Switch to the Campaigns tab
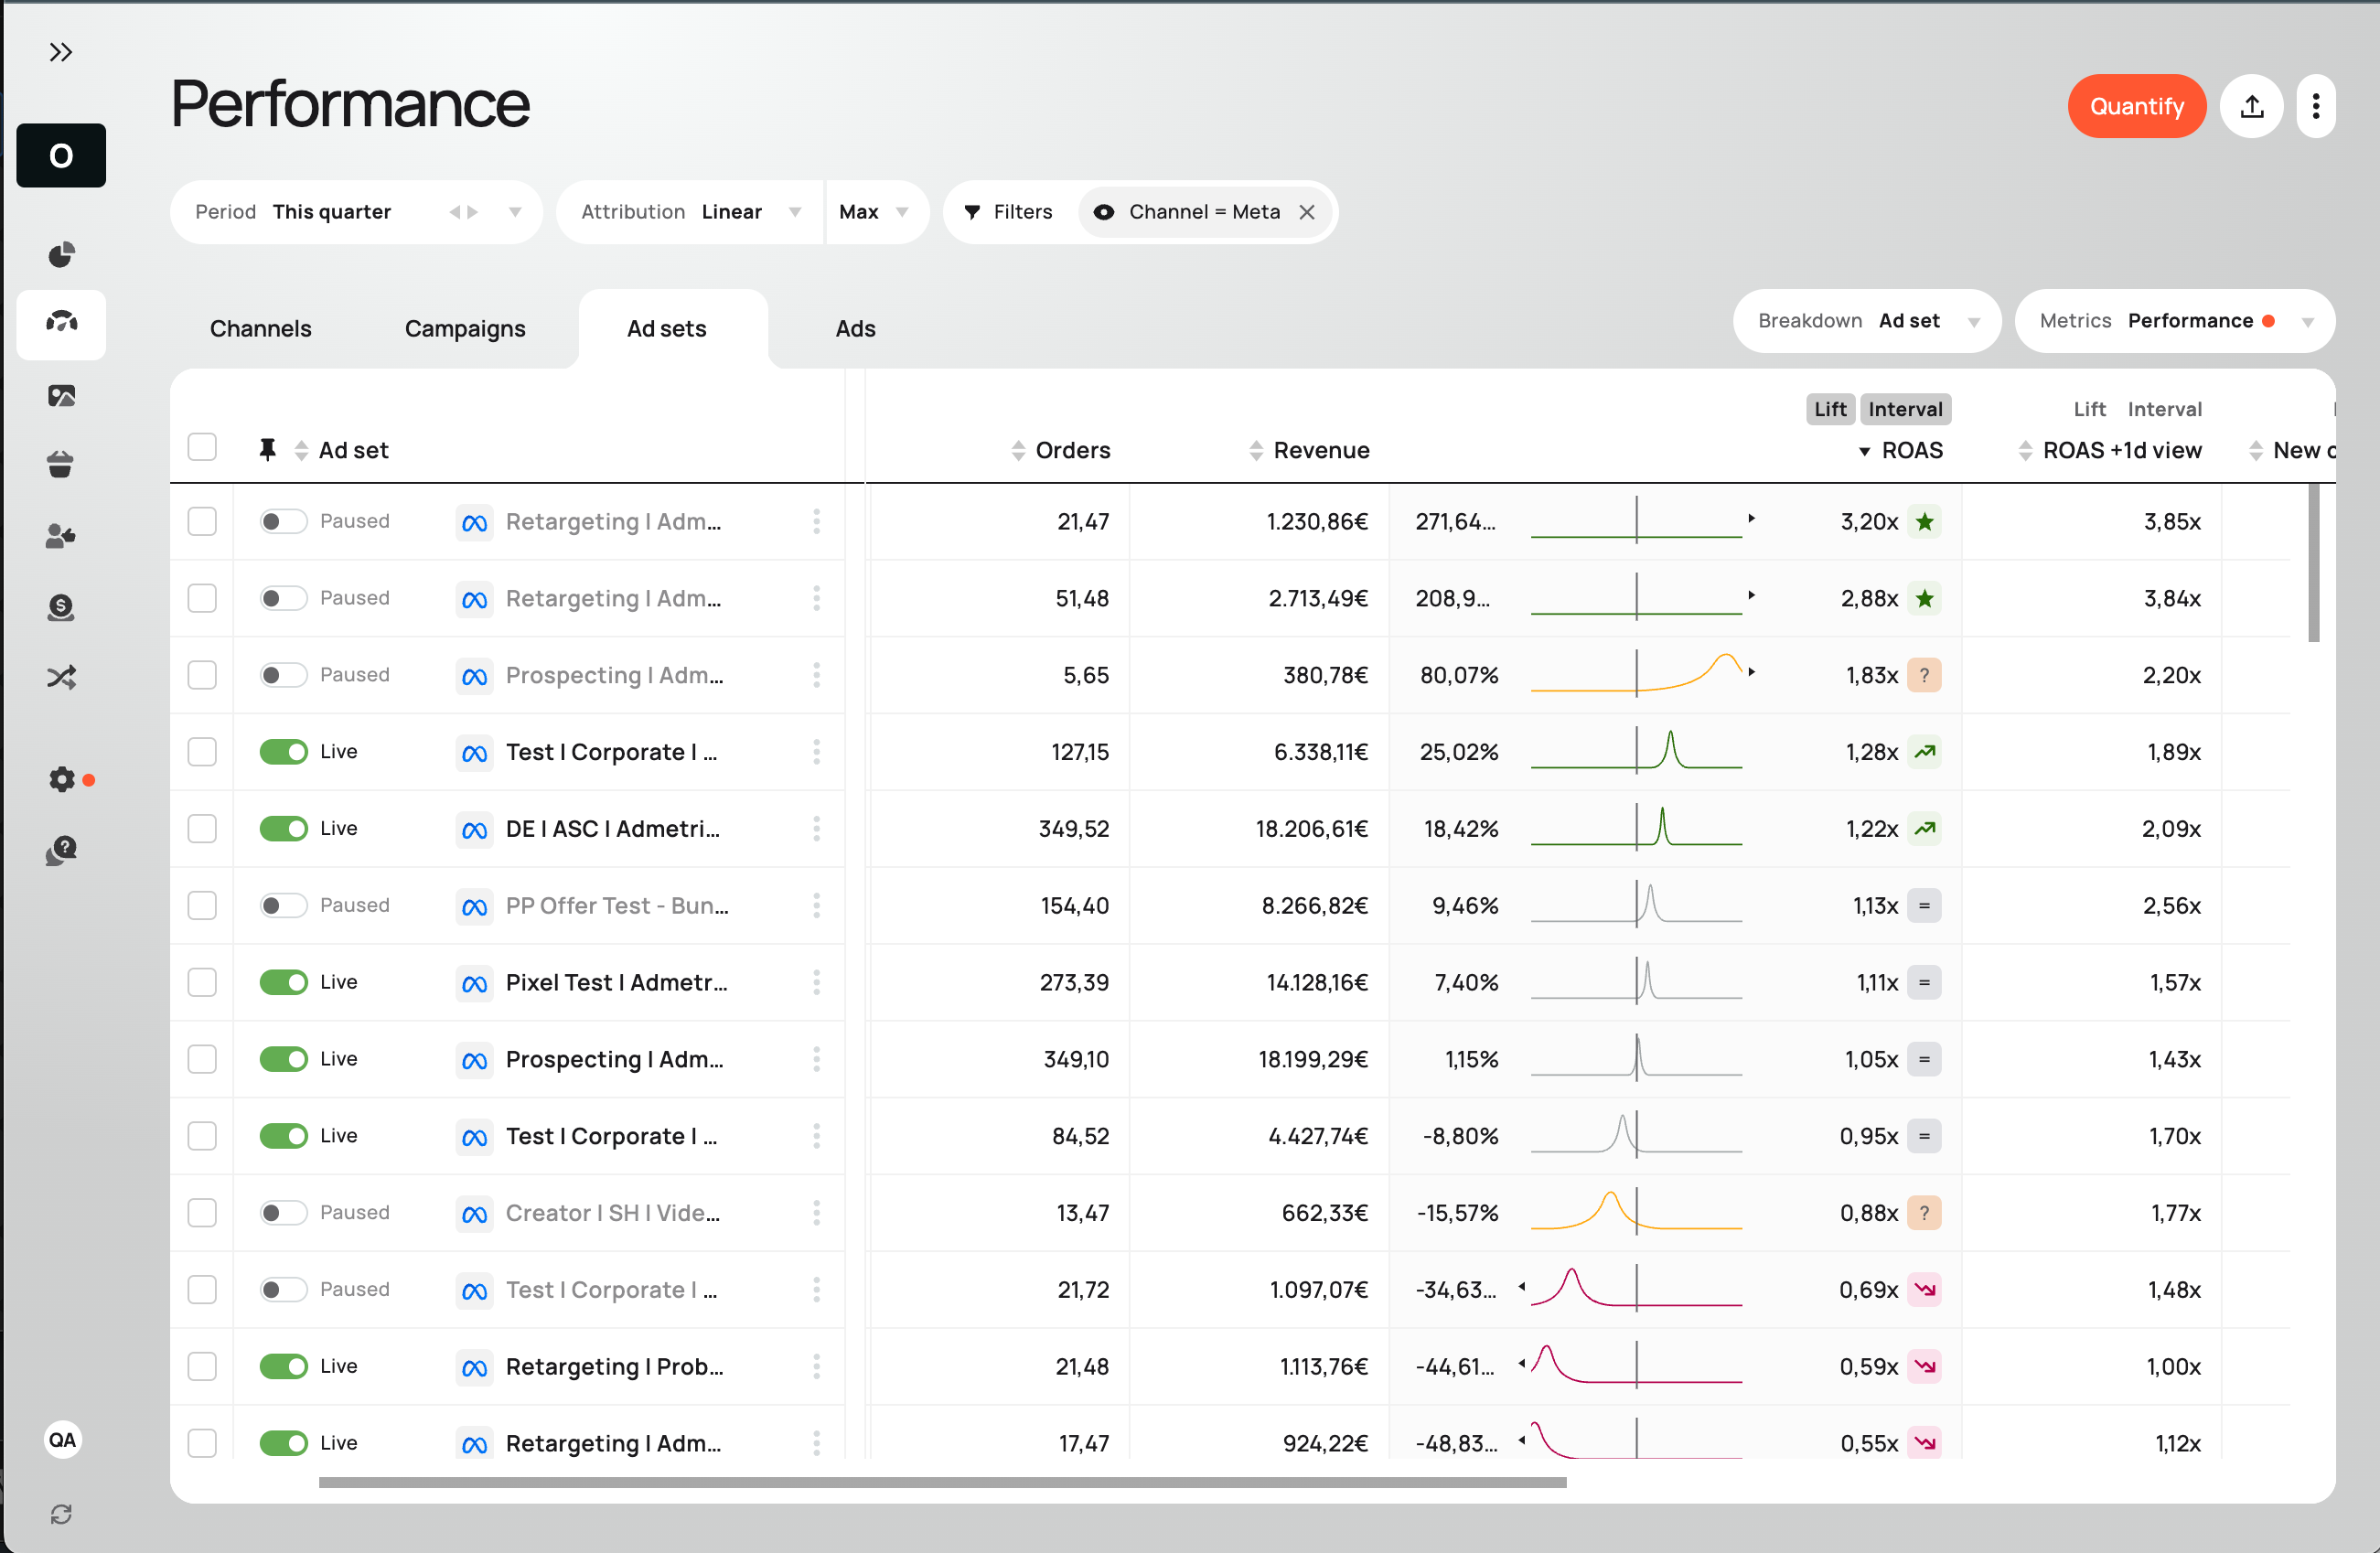The height and width of the screenshot is (1553, 2380). coord(465,329)
